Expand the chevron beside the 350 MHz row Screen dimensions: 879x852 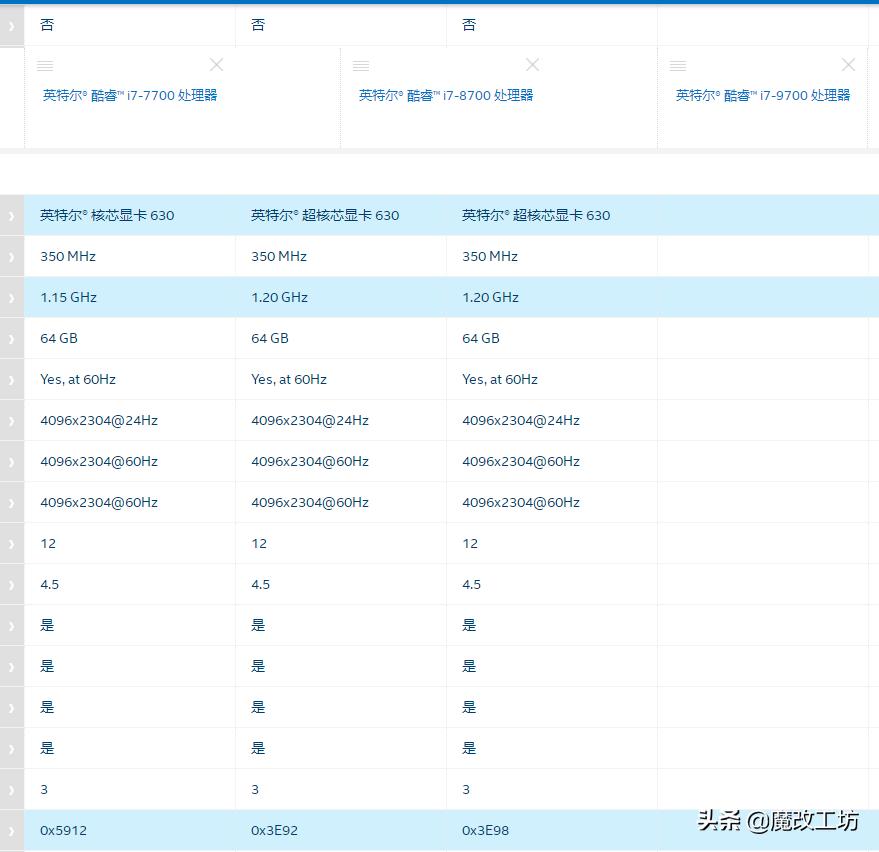pyautogui.click(x=10, y=256)
